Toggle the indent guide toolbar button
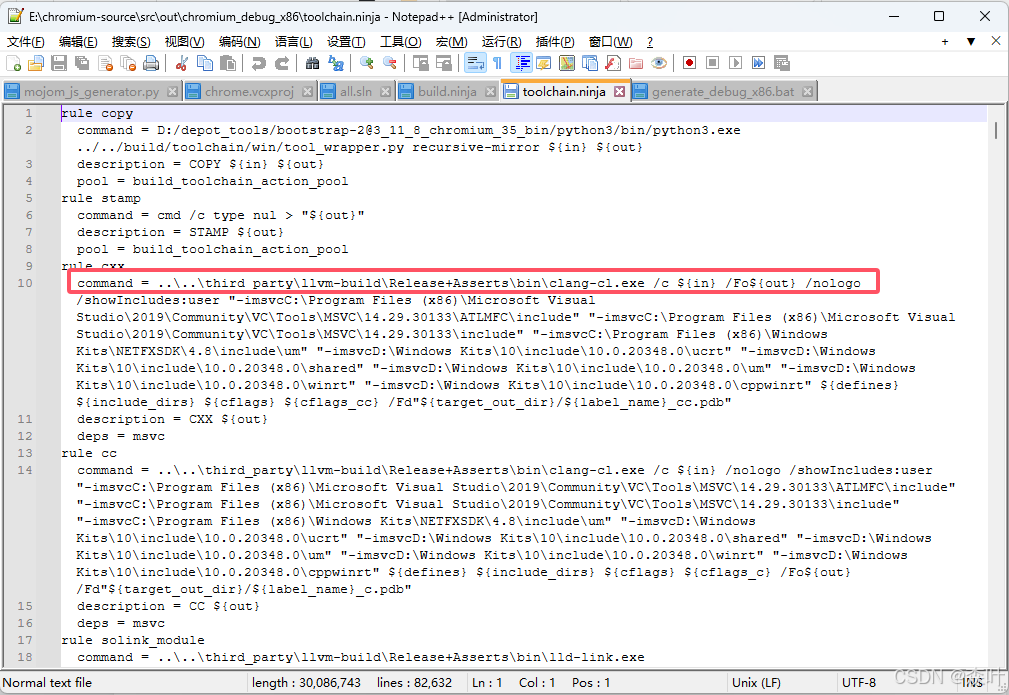 521,63
